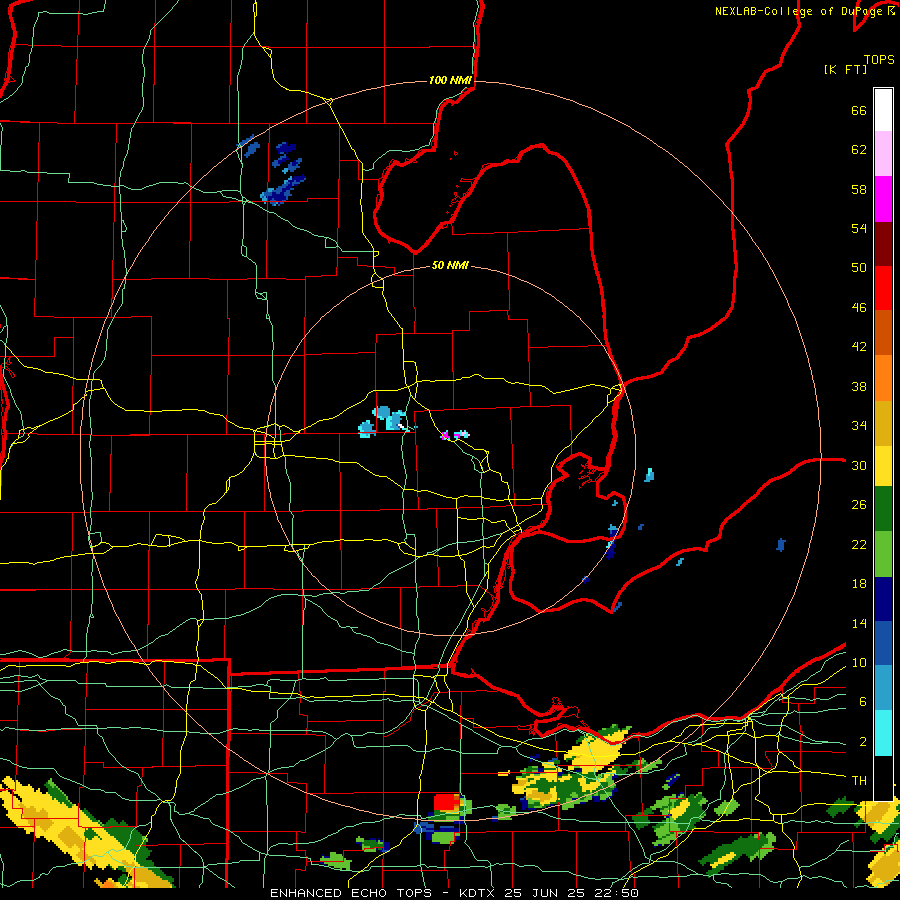Pick the light blue legend swatch
The image size is (900, 900).
point(883,688)
